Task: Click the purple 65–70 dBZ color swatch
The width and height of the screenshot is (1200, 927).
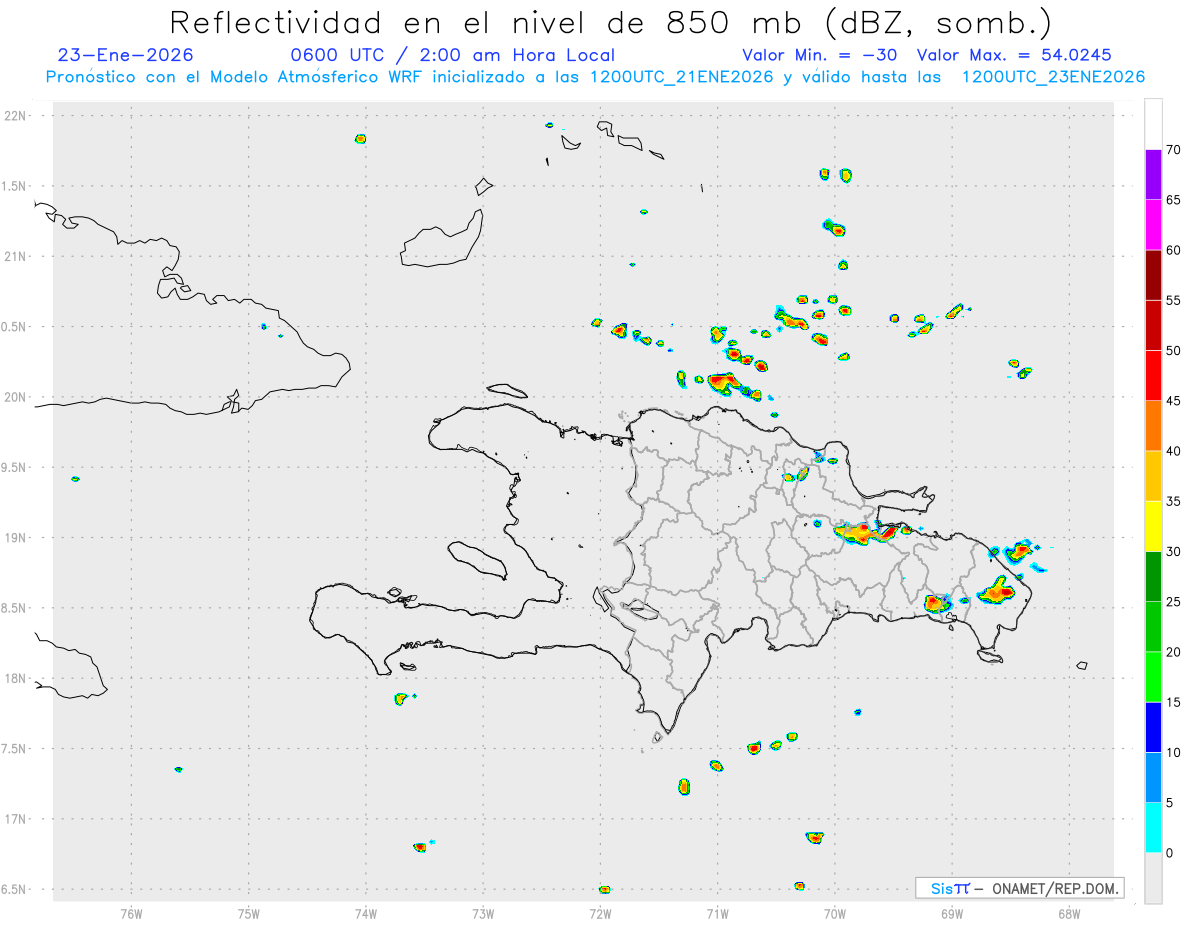Action: pos(1153,174)
